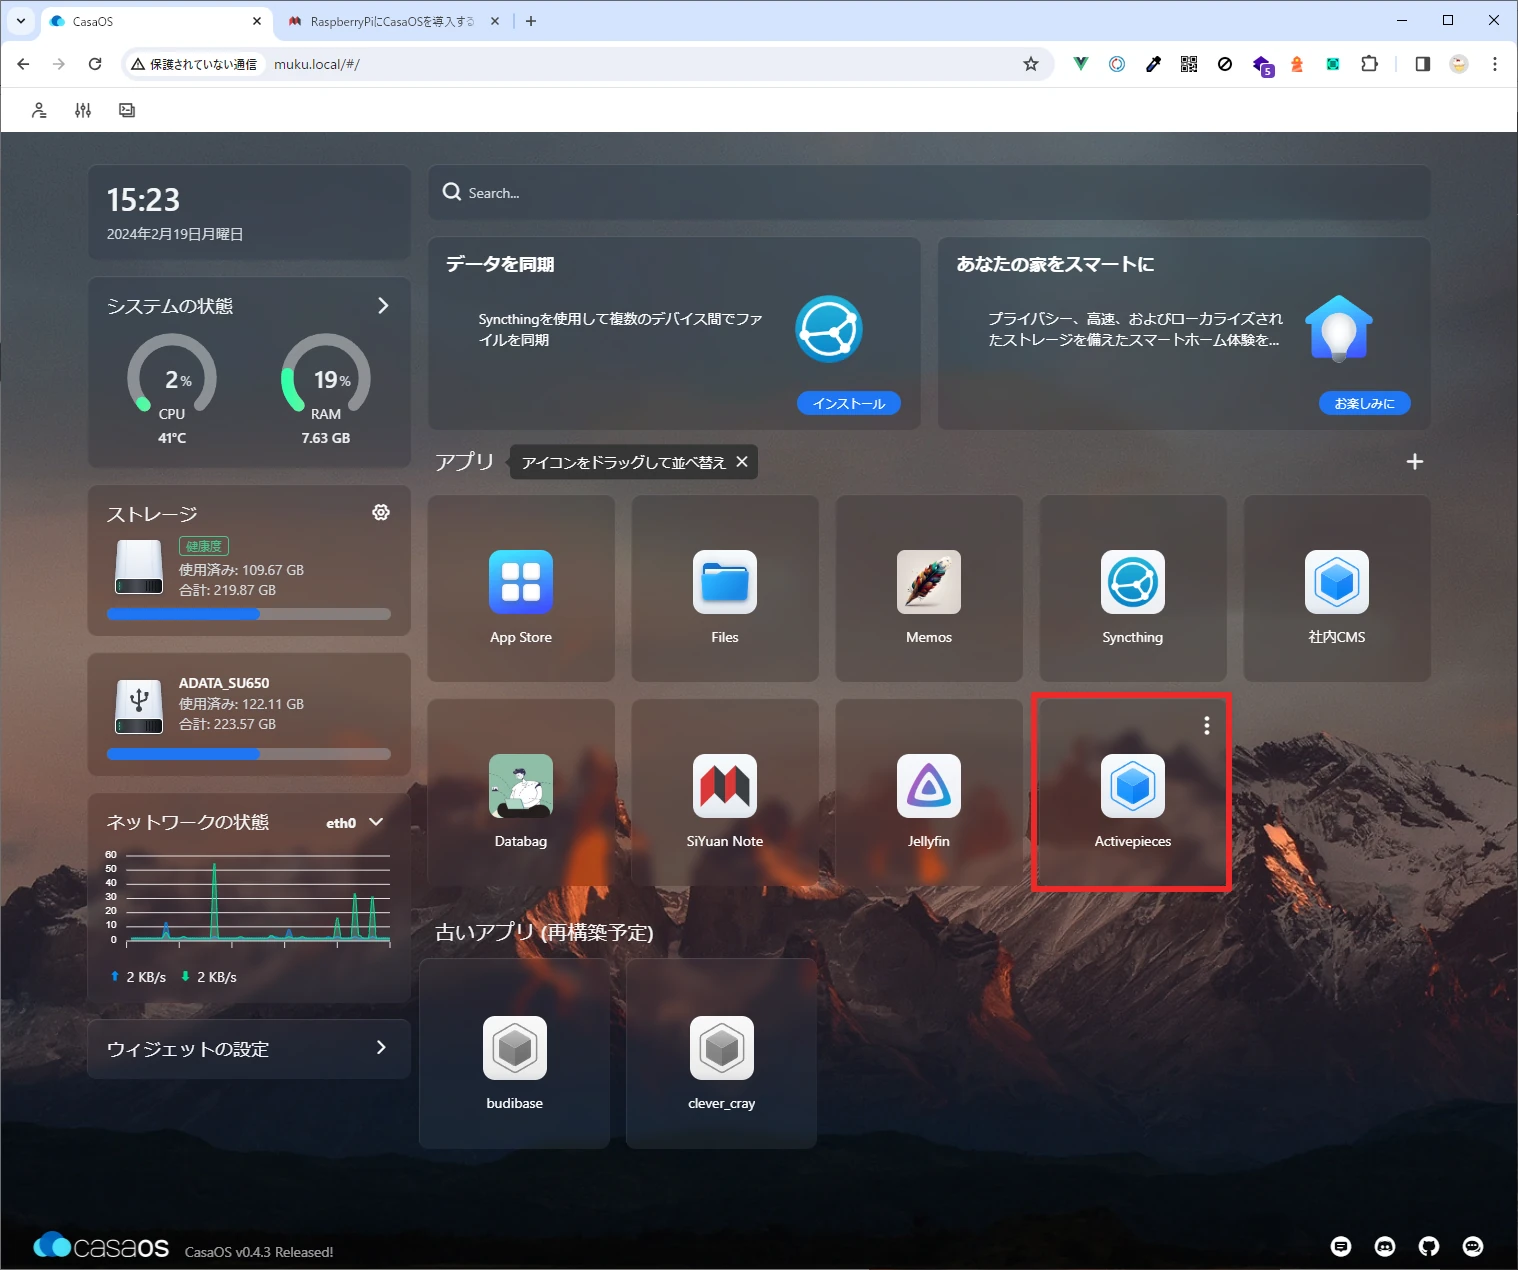Open the Activepieces app icon
Screen dimensions: 1518x1270
click(1133, 786)
